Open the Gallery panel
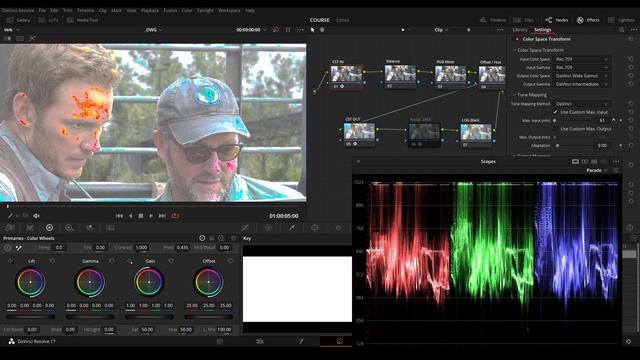The width and height of the screenshot is (640, 360). tap(18, 20)
